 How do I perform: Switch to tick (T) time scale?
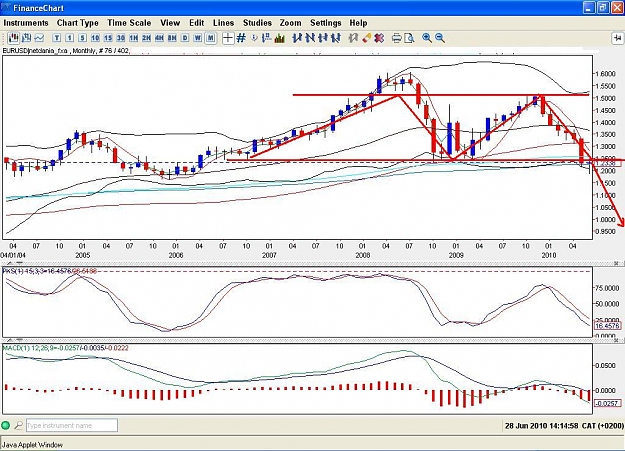(x=57, y=38)
